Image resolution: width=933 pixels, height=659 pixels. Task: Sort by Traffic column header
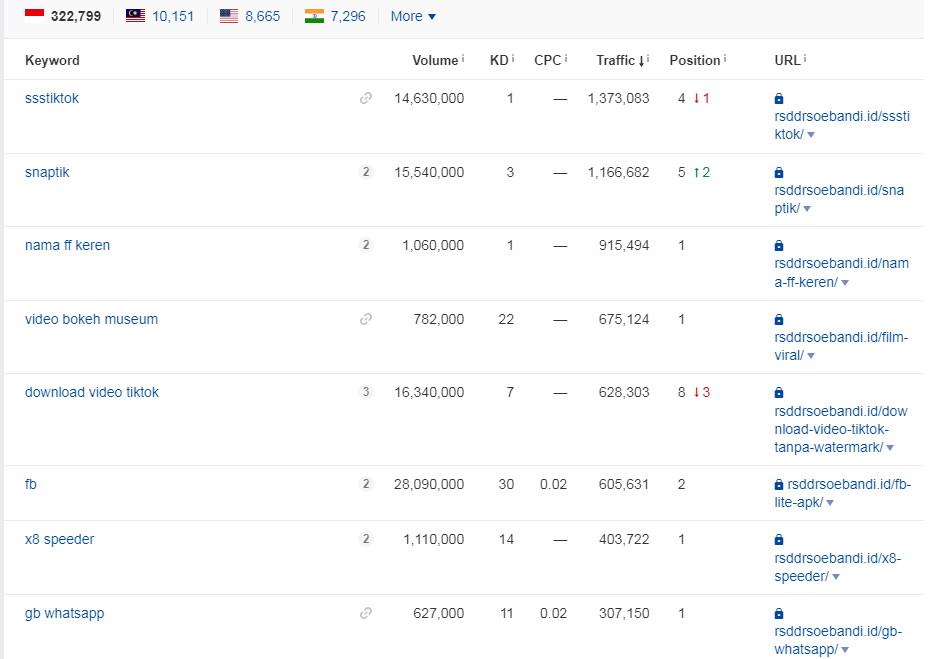[621, 60]
